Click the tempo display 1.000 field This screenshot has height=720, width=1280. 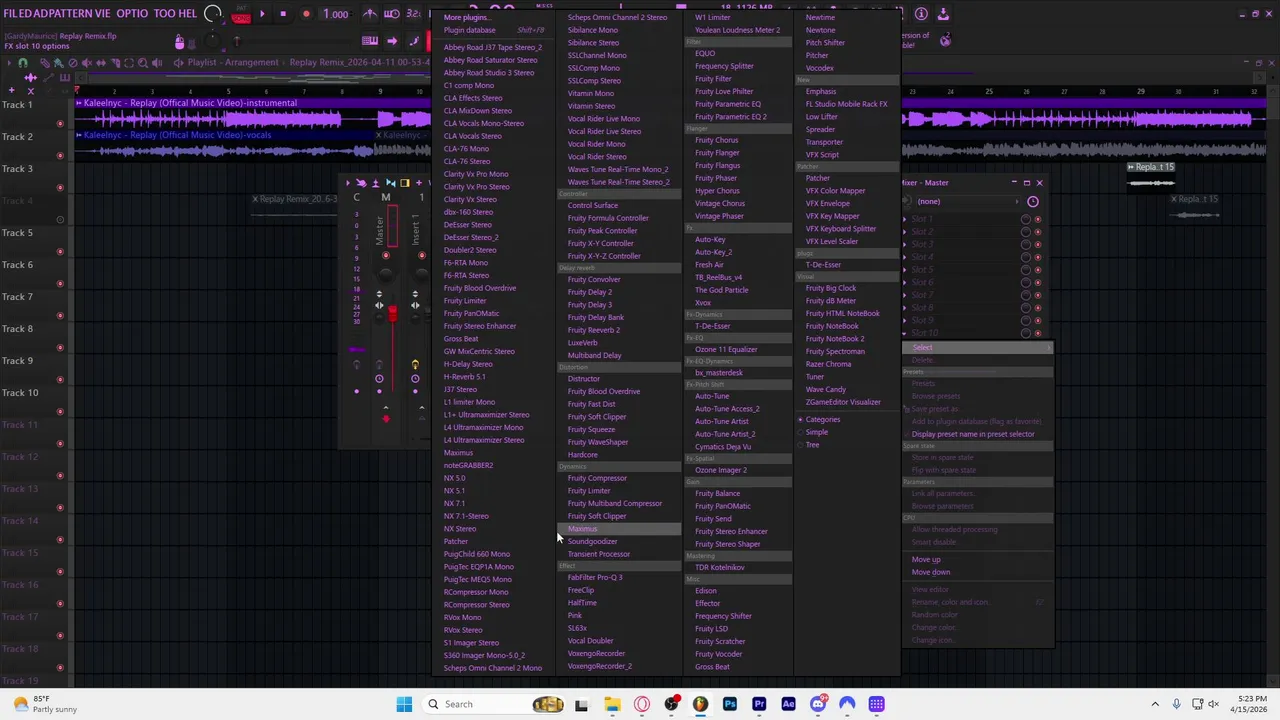(336, 14)
